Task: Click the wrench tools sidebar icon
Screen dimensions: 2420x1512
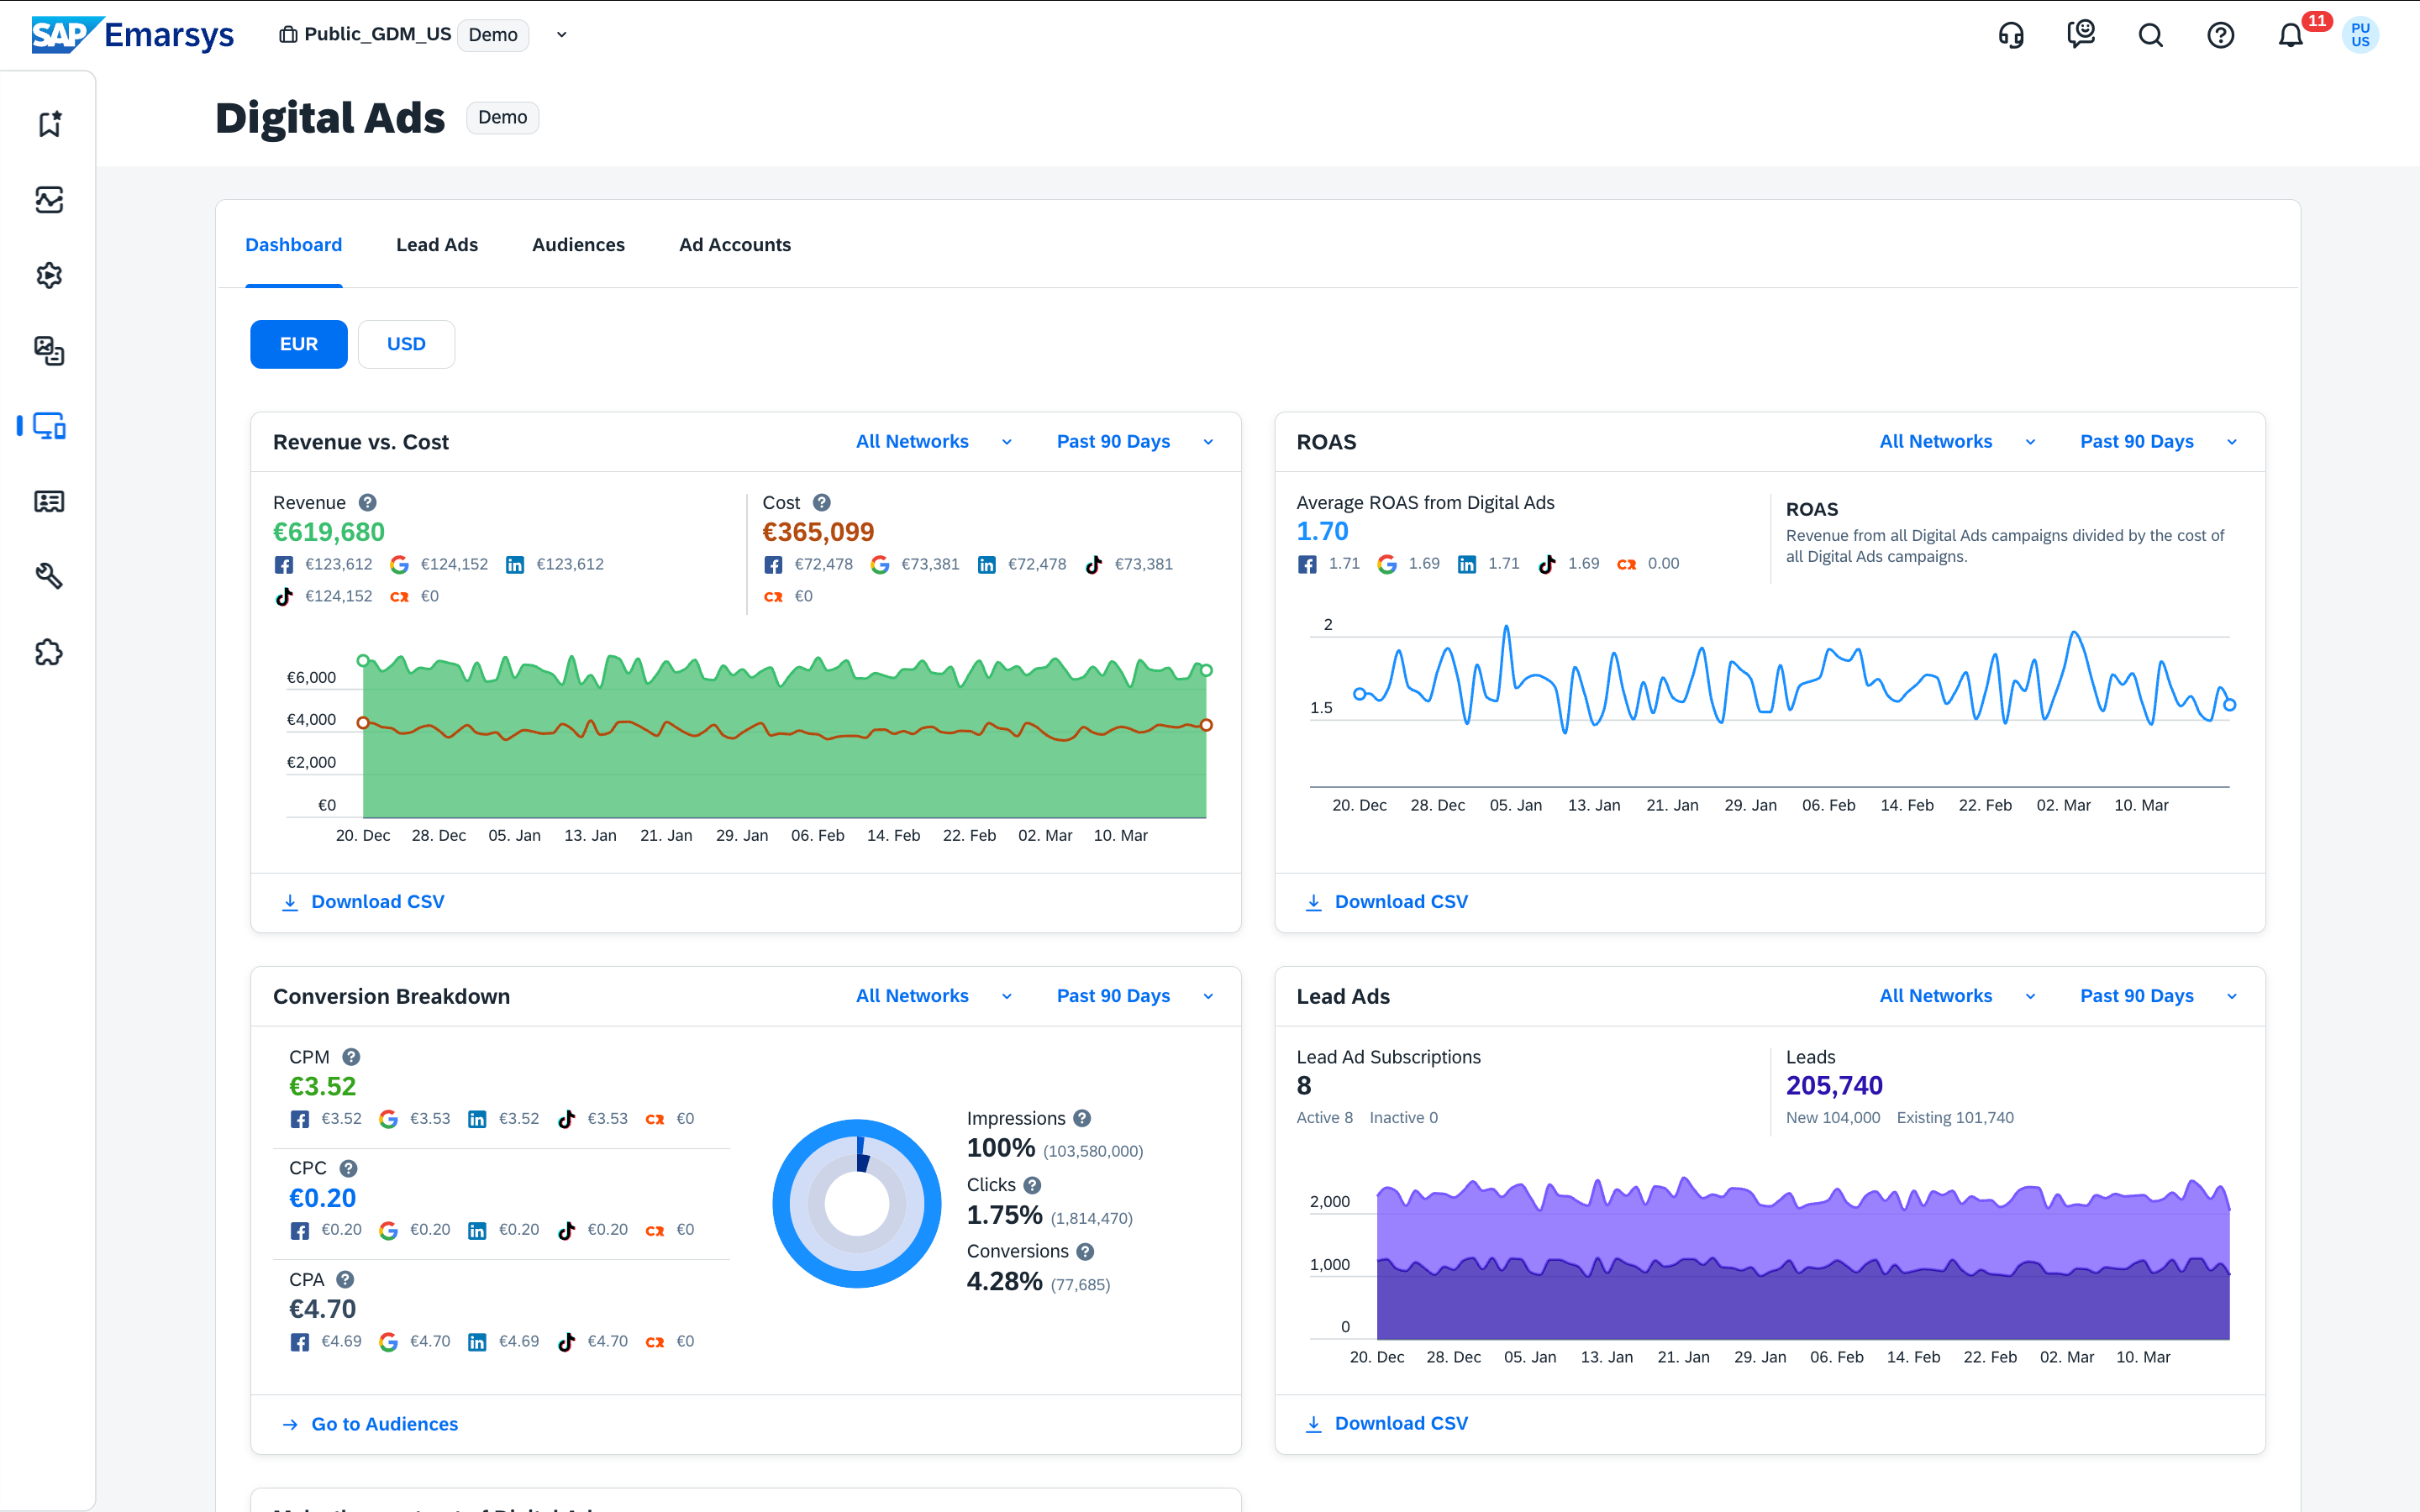Action: pos(48,576)
